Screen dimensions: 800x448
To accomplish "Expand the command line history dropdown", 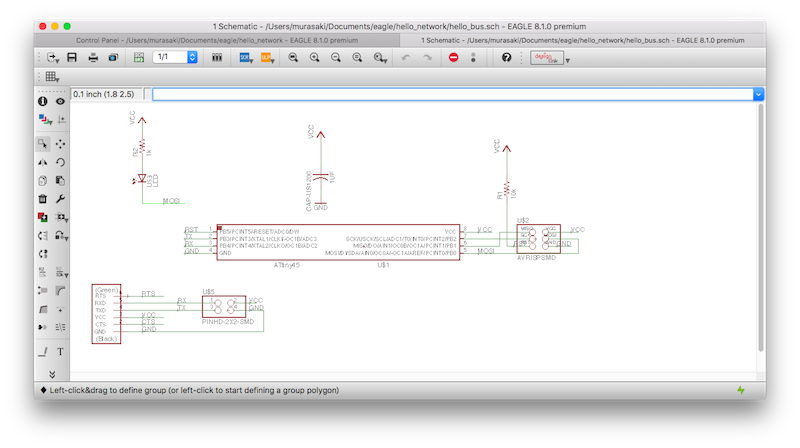I will [x=758, y=94].
